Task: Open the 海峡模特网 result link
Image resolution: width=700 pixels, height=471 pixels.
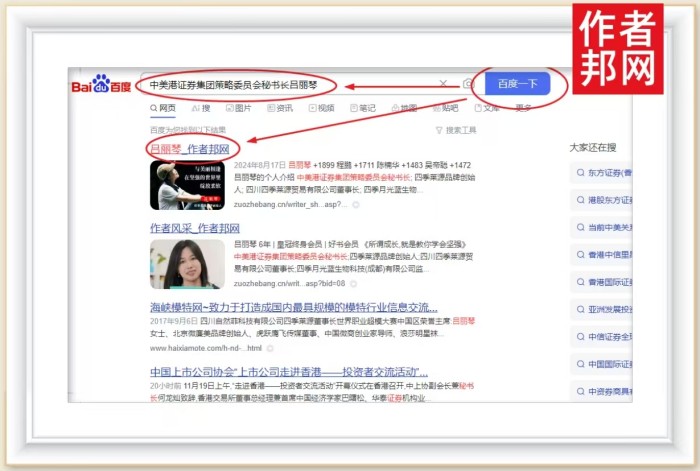Action: [294, 307]
